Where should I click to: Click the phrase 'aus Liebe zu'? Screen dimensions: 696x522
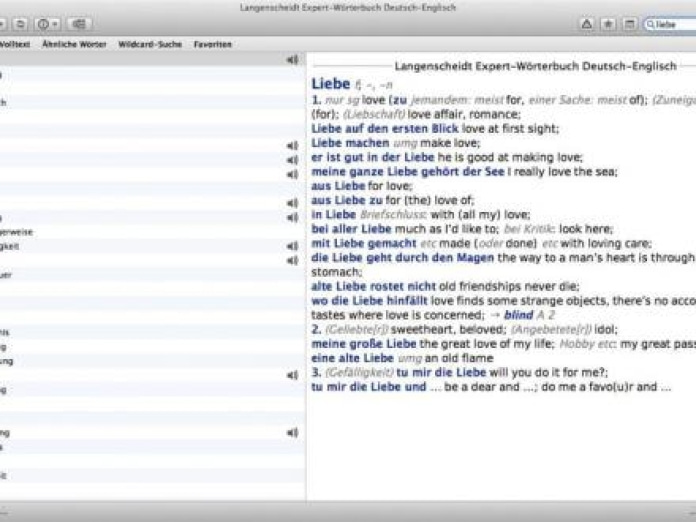coord(347,200)
